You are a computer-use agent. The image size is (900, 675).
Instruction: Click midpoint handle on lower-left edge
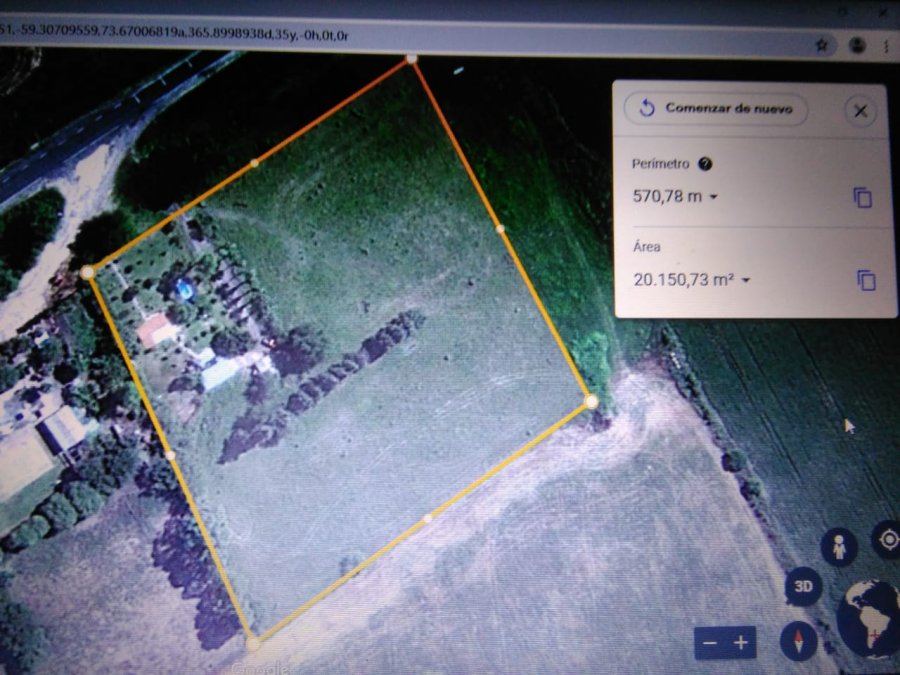170,455
